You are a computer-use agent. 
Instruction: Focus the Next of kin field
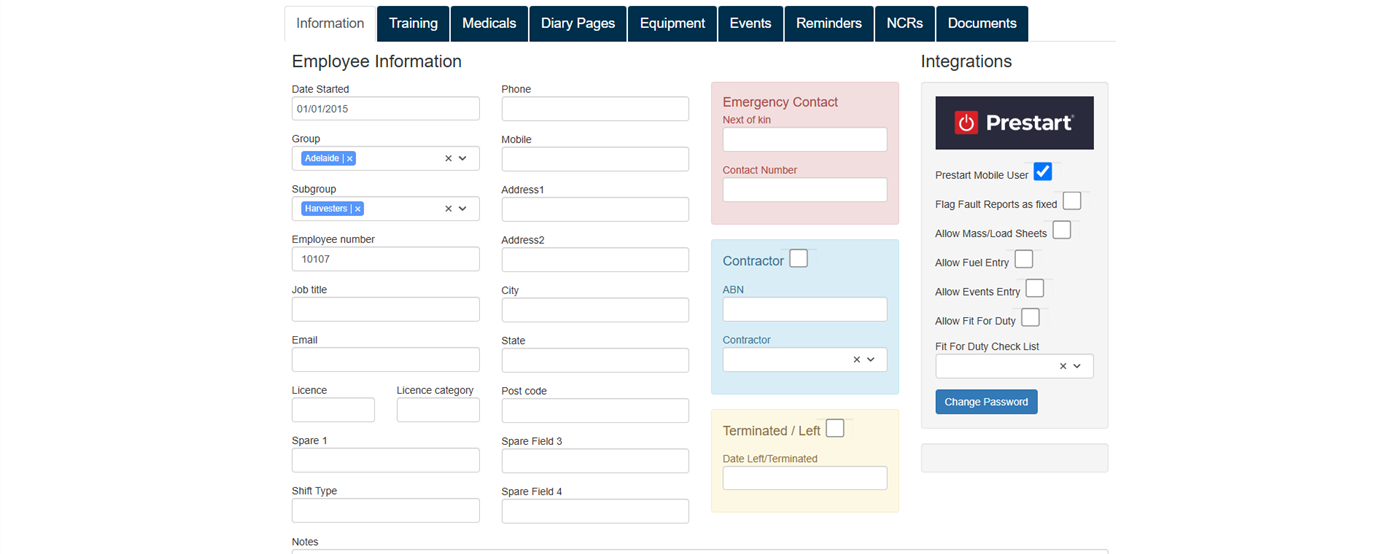coord(805,139)
